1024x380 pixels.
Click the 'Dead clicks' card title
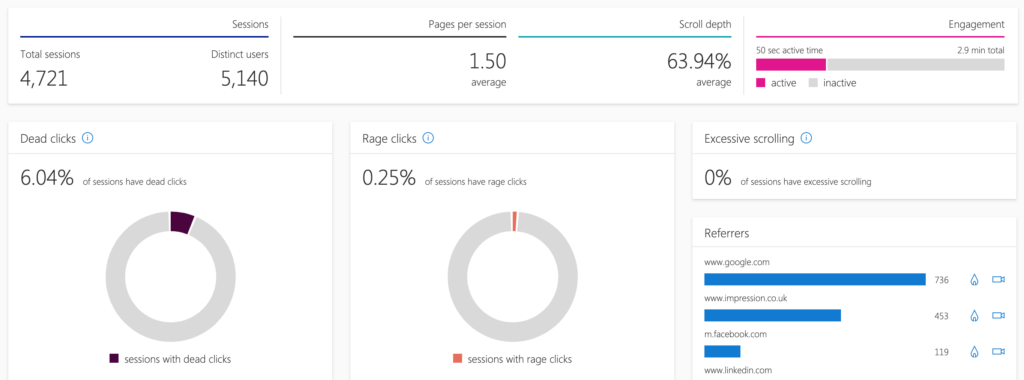click(x=48, y=138)
